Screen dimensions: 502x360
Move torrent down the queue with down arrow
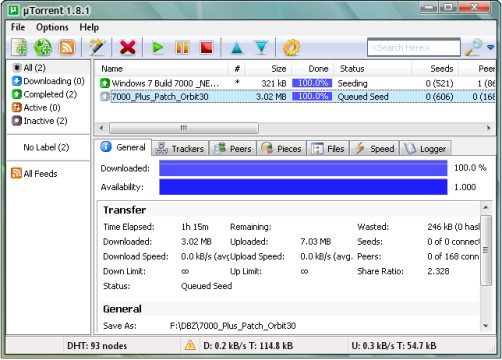point(261,48)
